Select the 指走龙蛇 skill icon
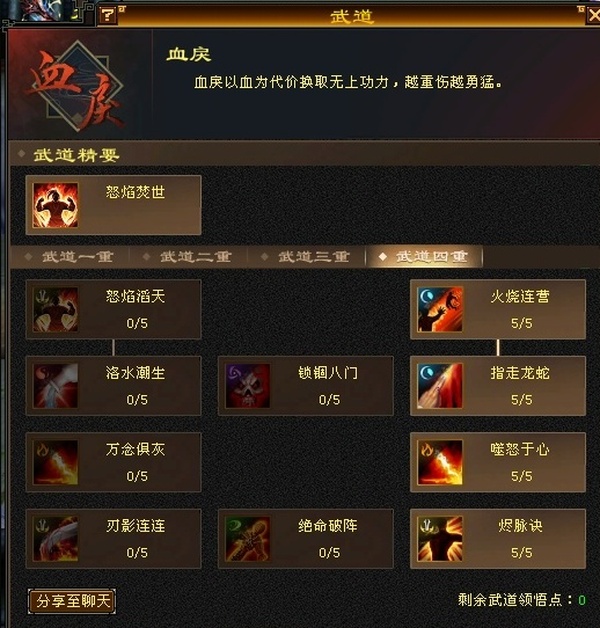The width and height of the screenshot is (600, 628). 440,386
